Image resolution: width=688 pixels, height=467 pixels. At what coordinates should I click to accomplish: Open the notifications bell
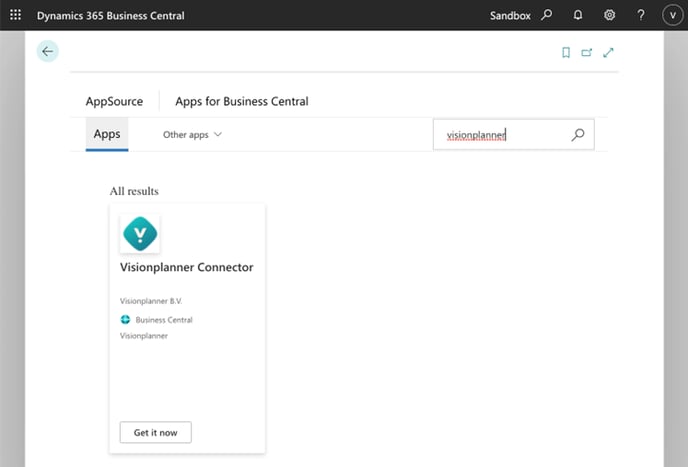578,15
